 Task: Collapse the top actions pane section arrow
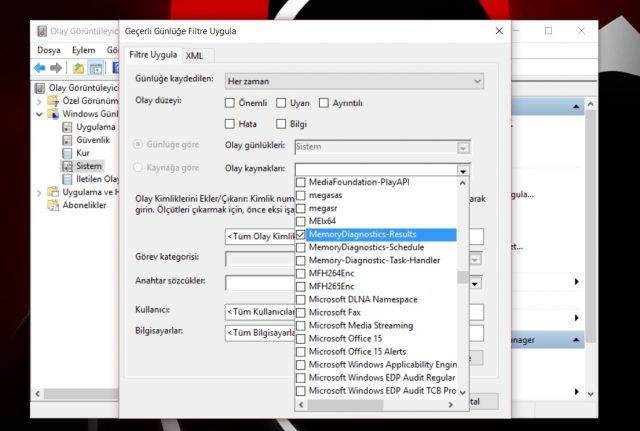tap(576, 107)
